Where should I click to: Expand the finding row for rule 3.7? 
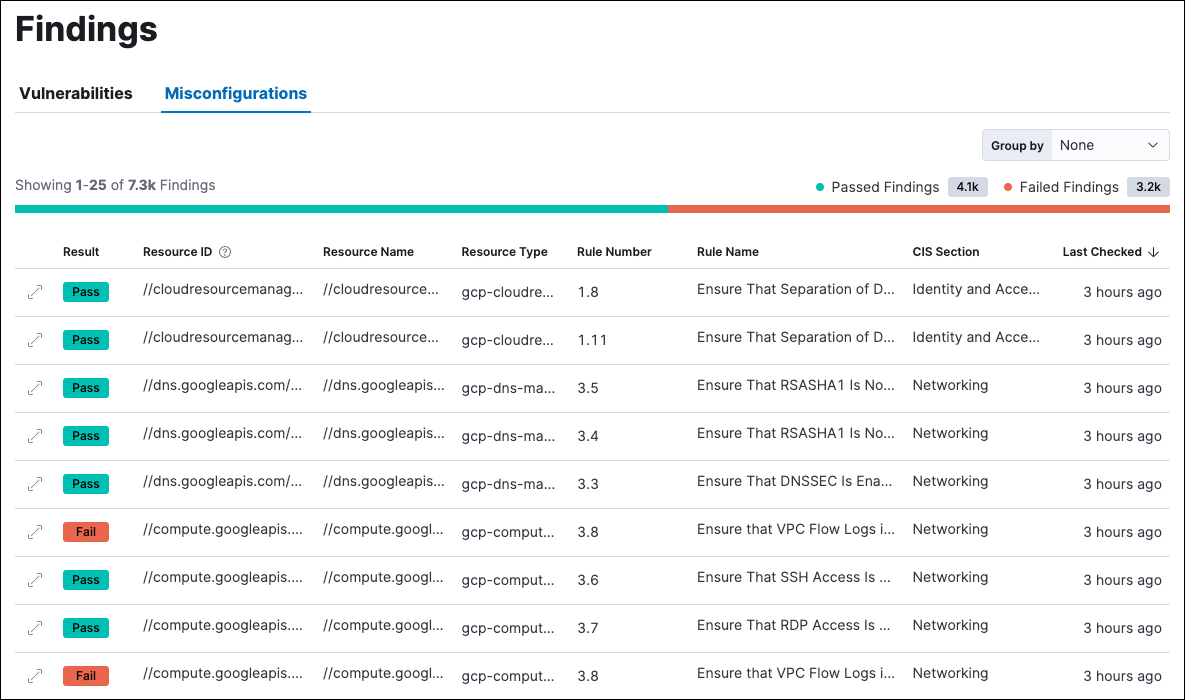click(x=35, y=628)
